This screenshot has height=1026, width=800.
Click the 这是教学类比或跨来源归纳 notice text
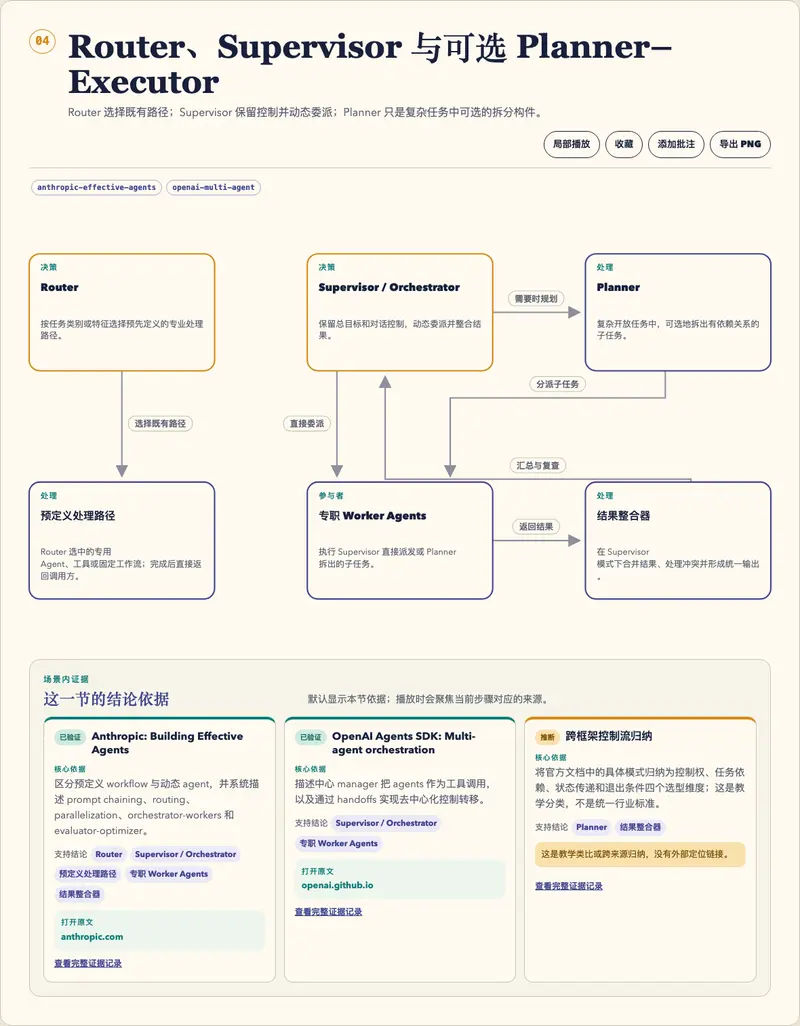click(640, 854)
